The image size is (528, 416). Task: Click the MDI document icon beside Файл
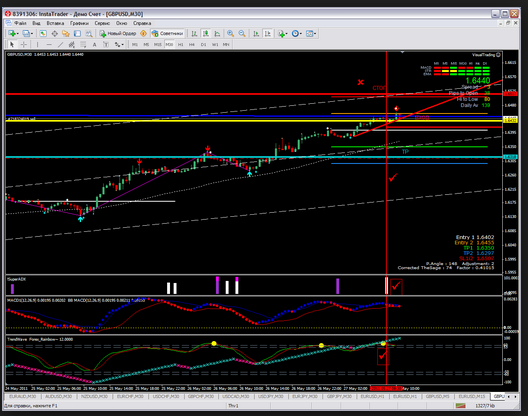click(8, 23)
